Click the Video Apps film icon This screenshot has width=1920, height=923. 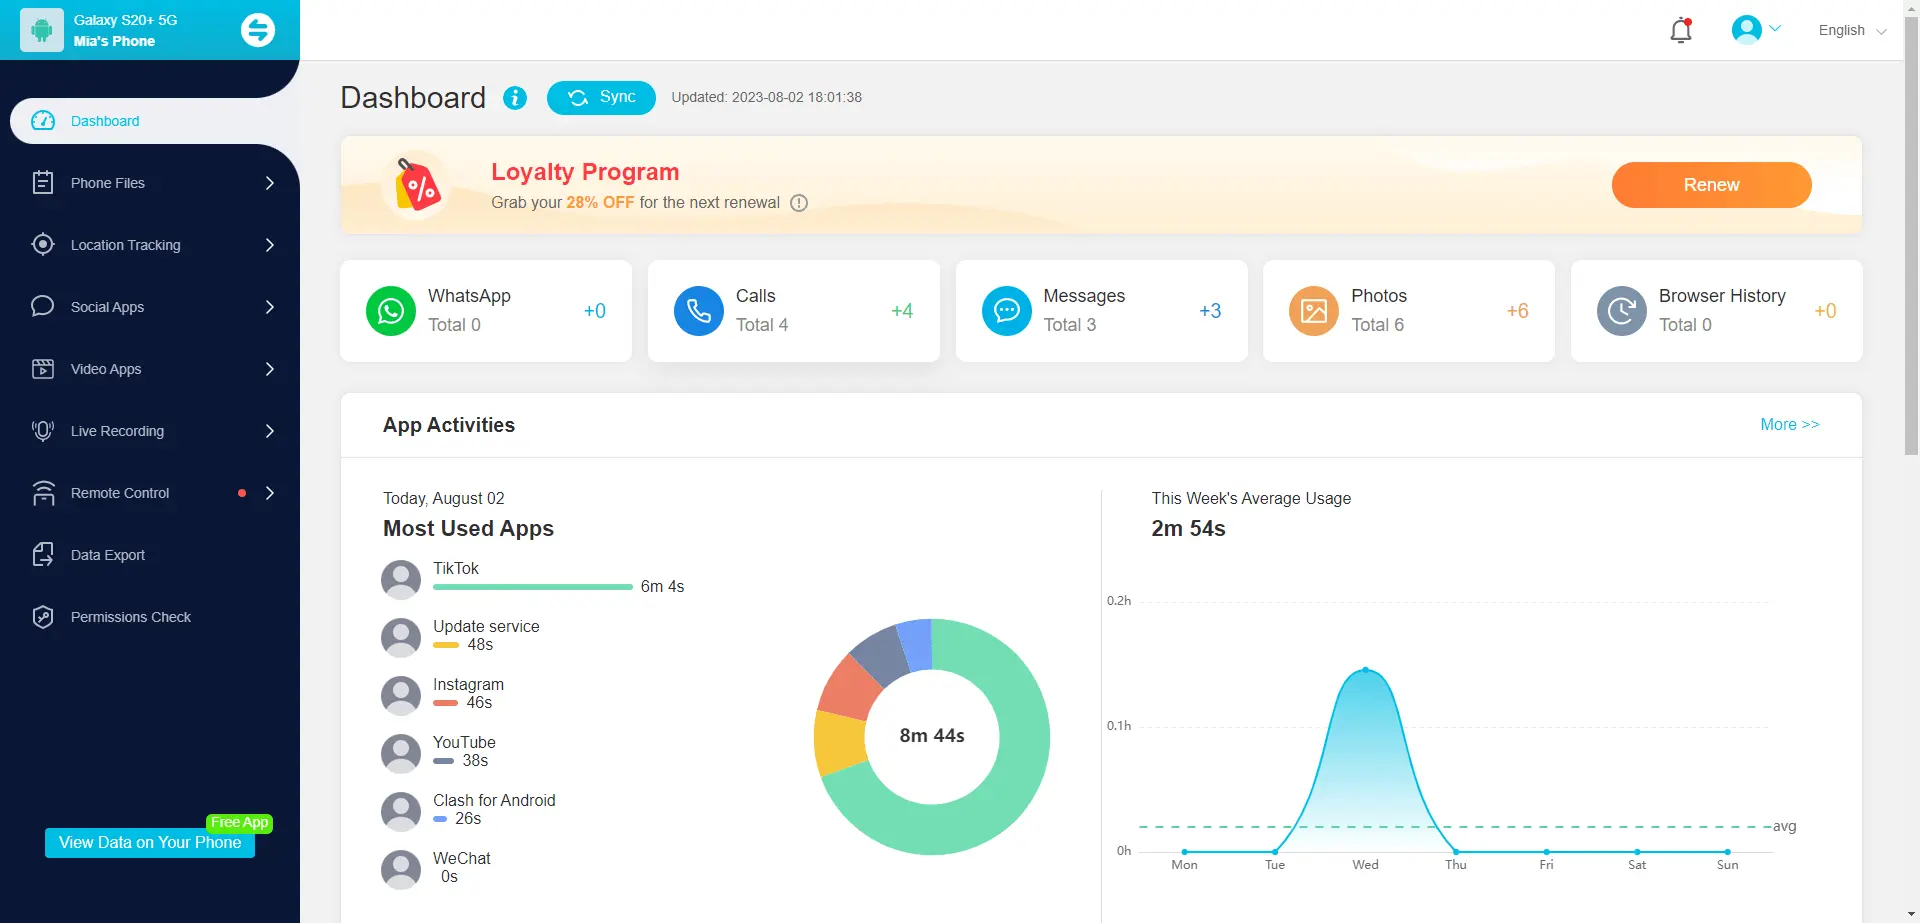(x=43, y=369)
